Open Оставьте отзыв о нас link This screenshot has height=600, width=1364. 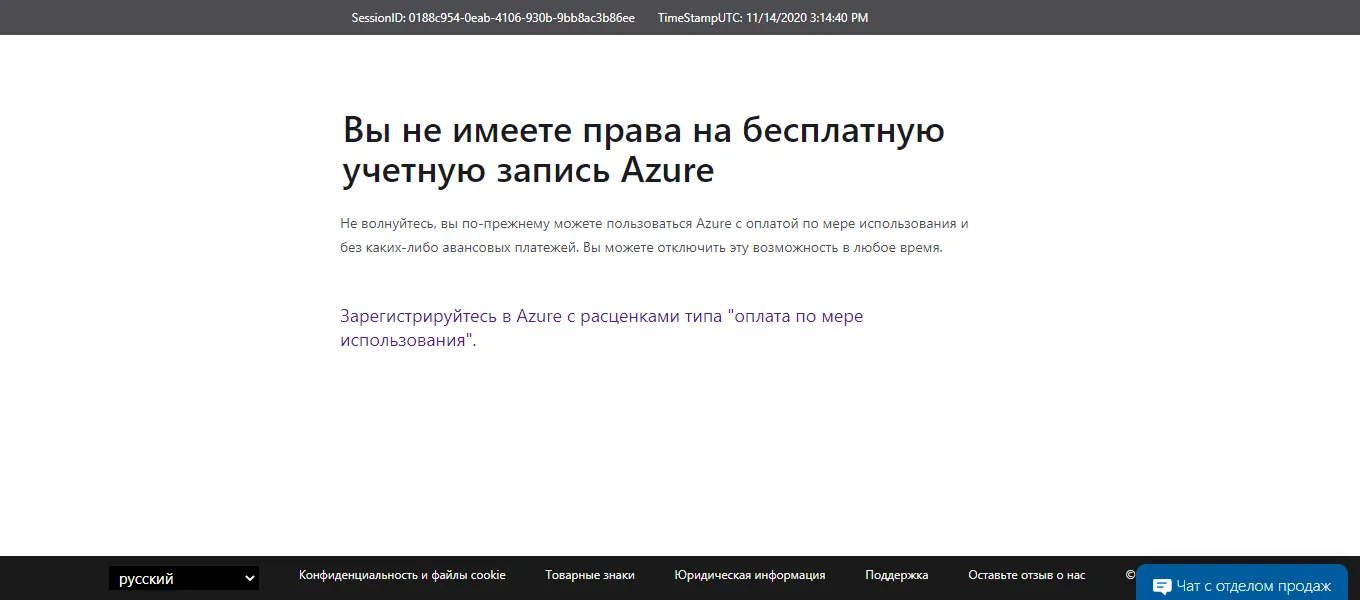(1026, 575)
